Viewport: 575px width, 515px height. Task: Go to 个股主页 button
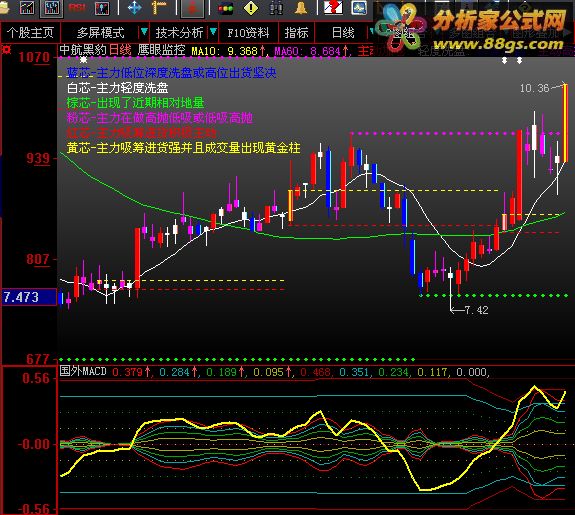pyautogui.click(x=30, y=33)
